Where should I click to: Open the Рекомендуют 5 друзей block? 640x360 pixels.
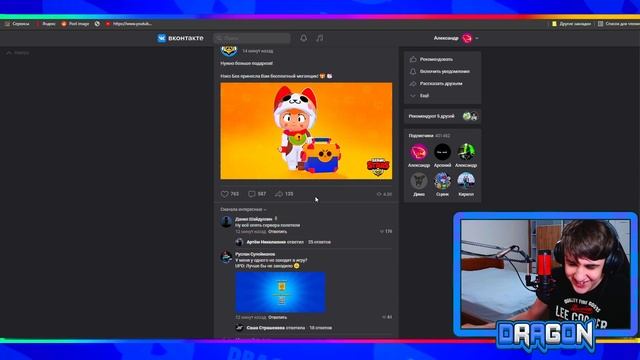click(442, 116)
